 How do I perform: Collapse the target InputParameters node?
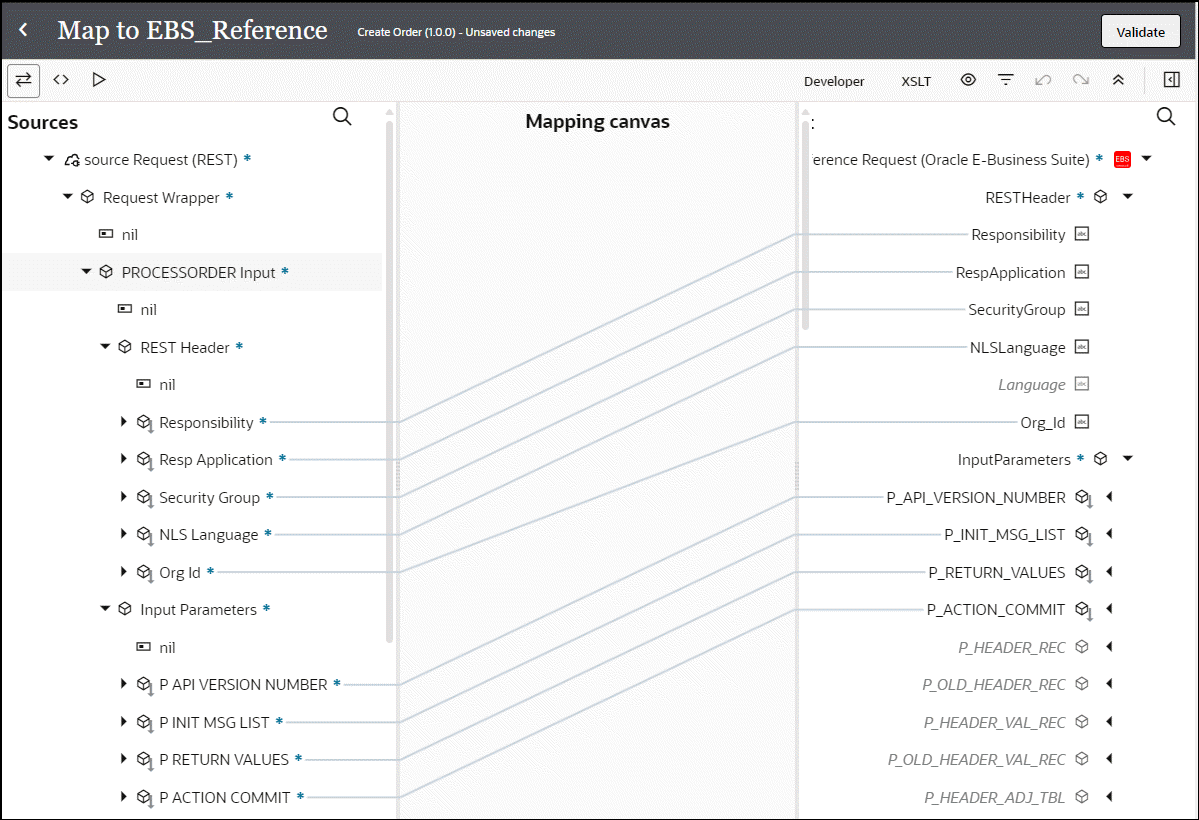coord(1128,459)
